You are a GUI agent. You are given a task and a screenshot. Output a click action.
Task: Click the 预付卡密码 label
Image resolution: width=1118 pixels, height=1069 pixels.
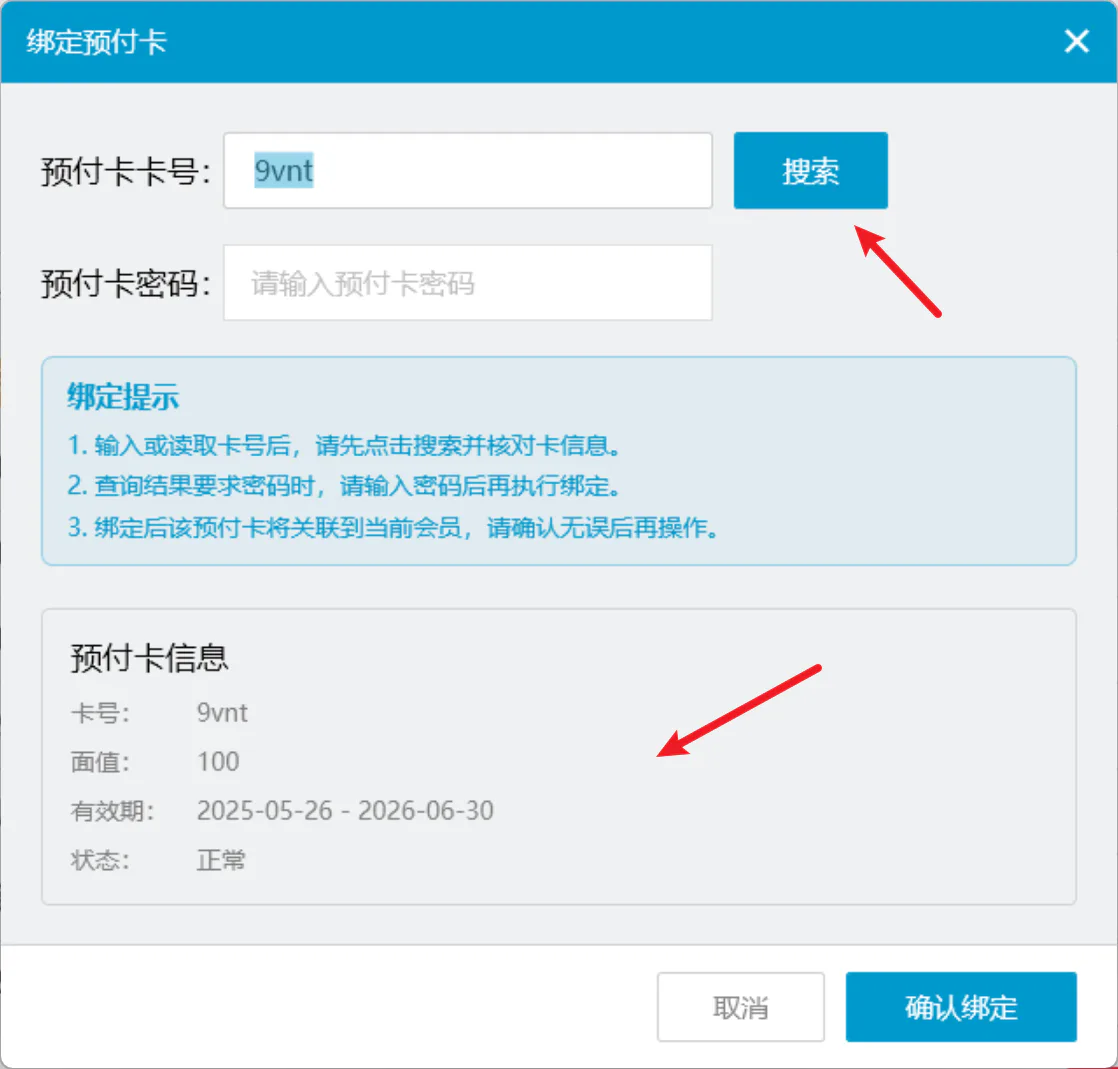click(125, 284)
